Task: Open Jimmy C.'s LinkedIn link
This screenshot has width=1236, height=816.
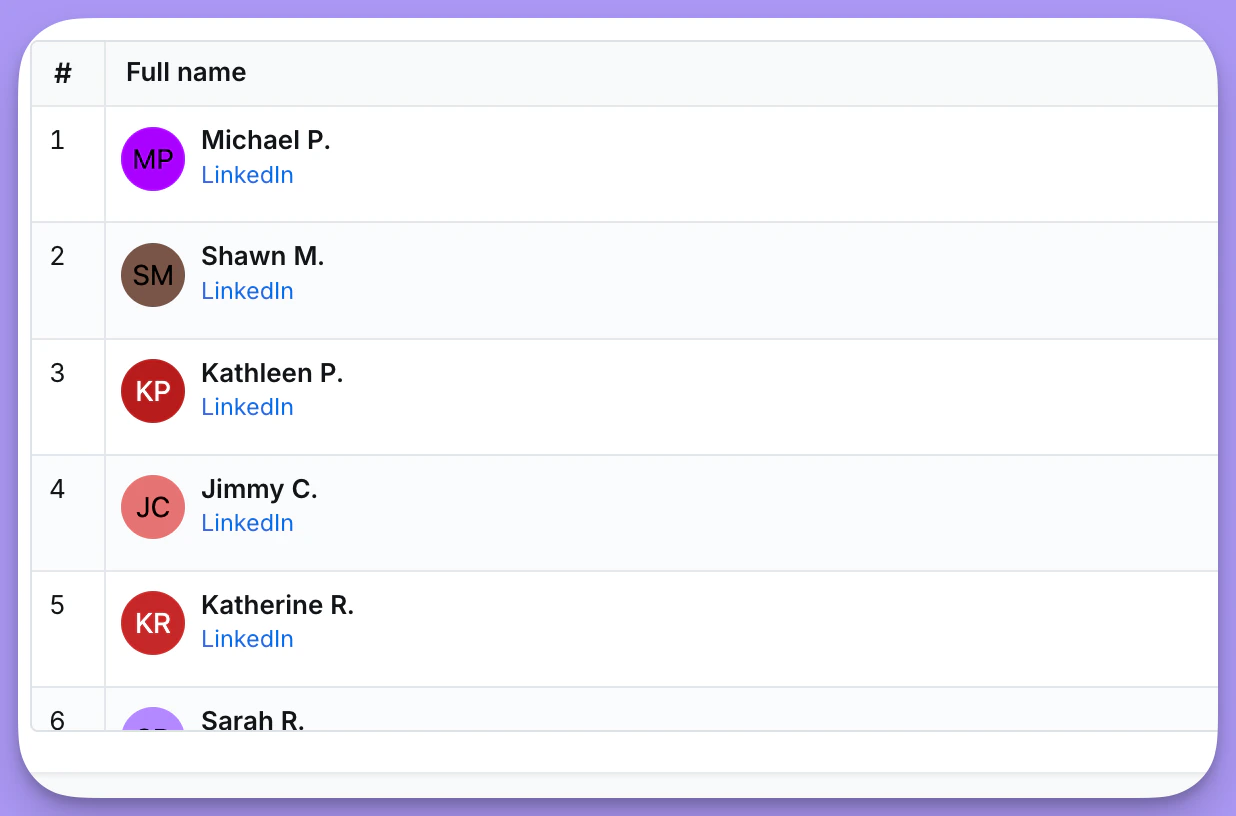Action: [x=247, y=523]
